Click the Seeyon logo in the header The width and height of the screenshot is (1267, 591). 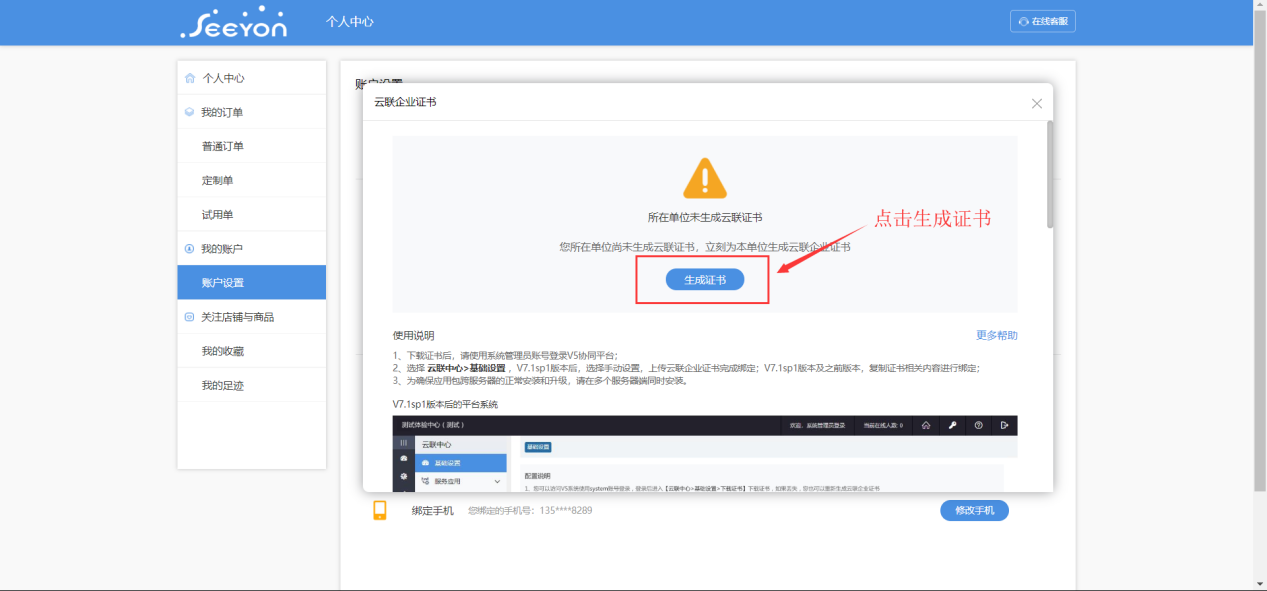tap(234, 22)
